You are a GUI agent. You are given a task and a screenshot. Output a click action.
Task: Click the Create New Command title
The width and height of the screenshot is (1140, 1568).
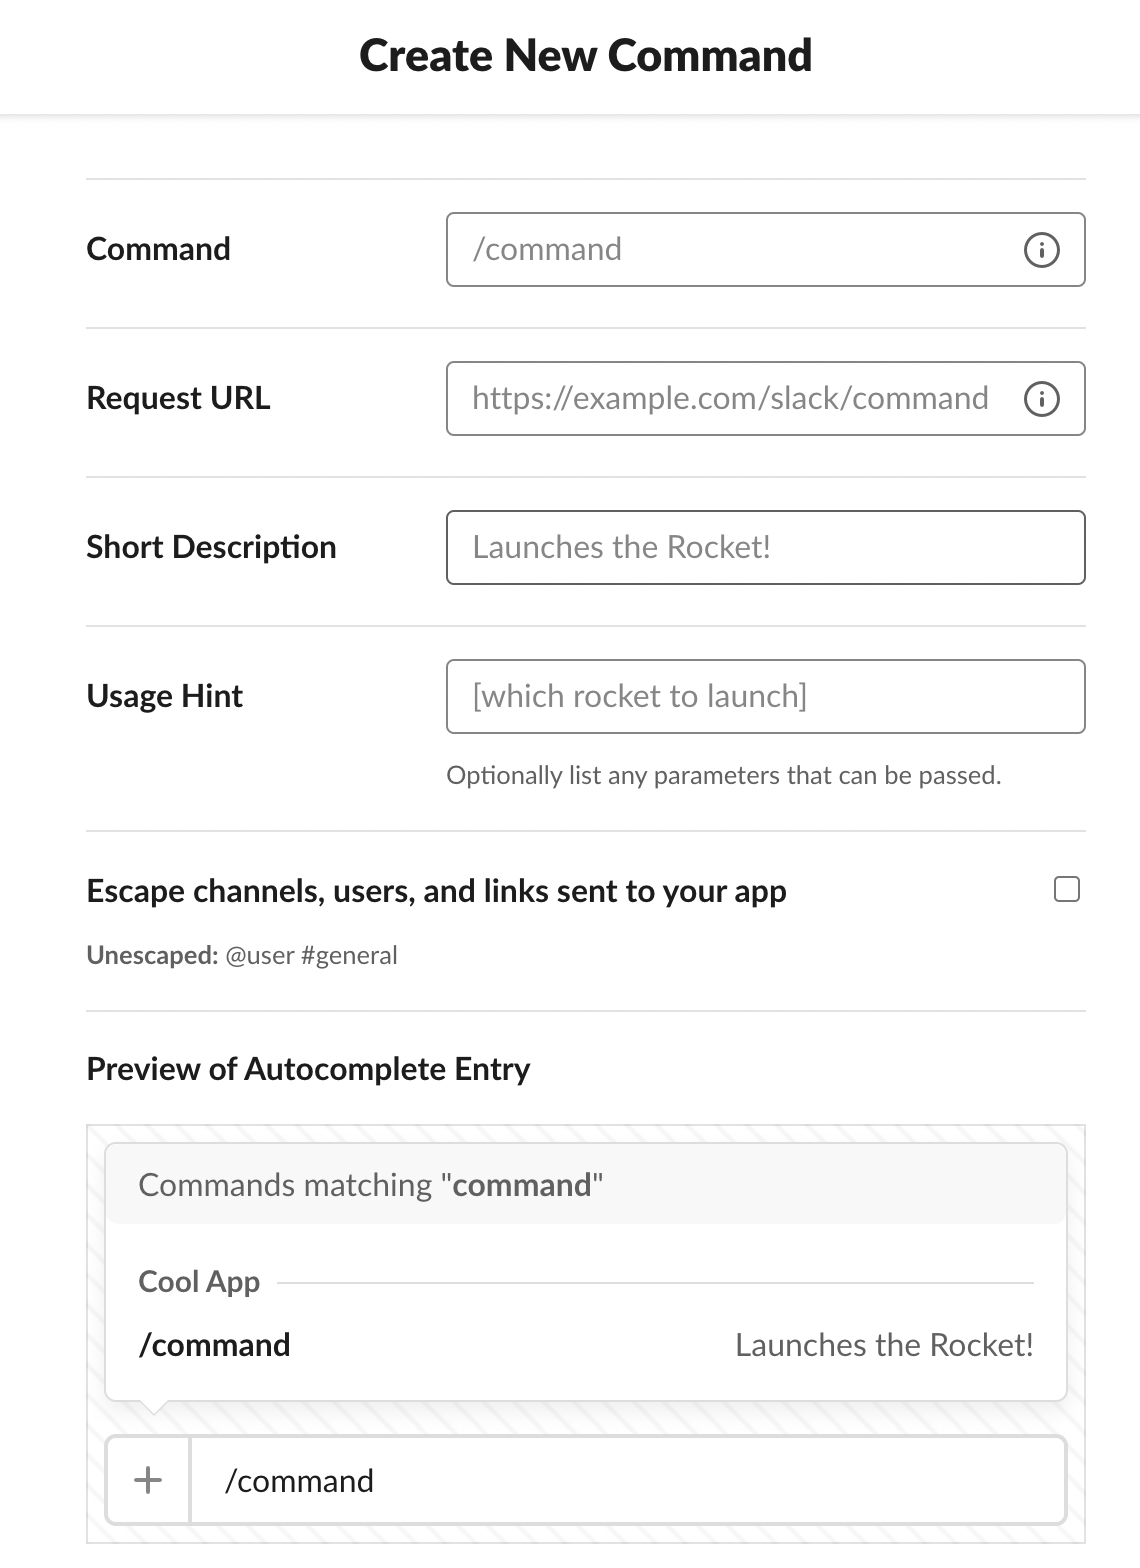point(586,55)
